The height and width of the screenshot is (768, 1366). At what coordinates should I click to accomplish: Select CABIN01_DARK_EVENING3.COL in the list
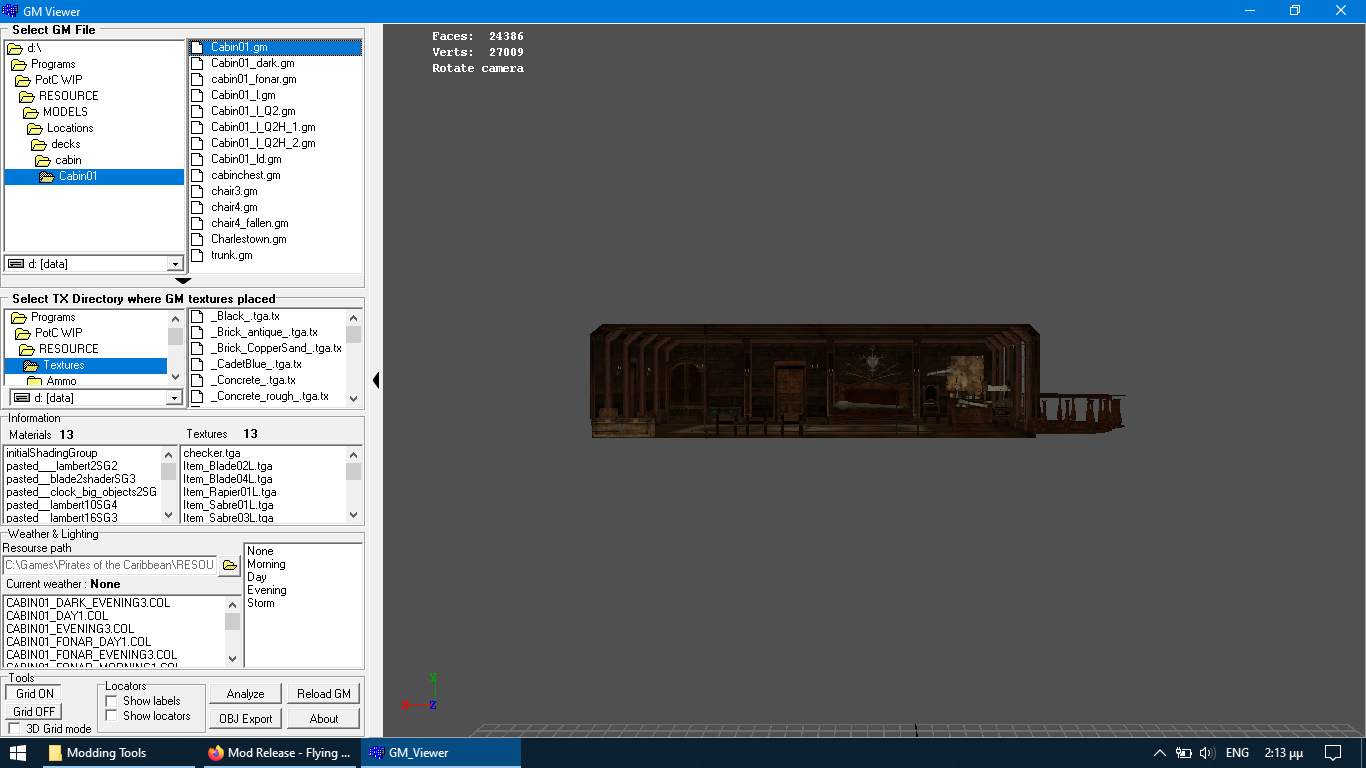88,603
